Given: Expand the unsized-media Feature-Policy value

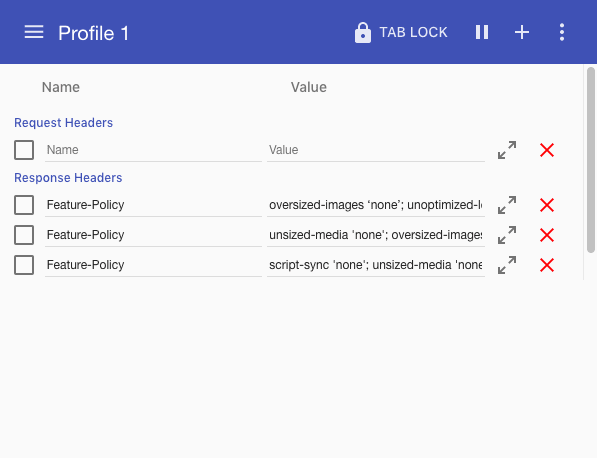Looking at the screenshot, I should click(x=507, y=235).
